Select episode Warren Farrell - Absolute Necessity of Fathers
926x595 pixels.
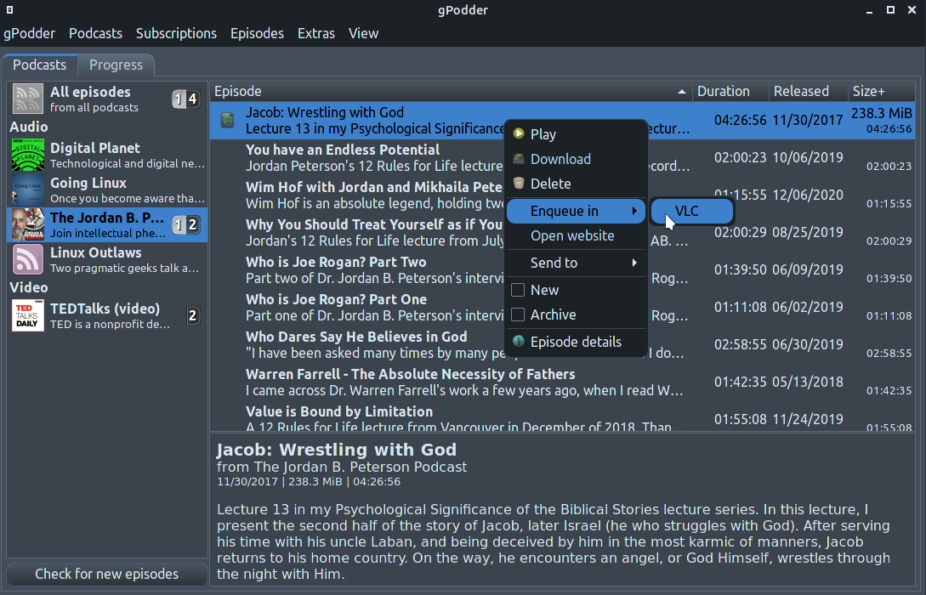(562, 382)
